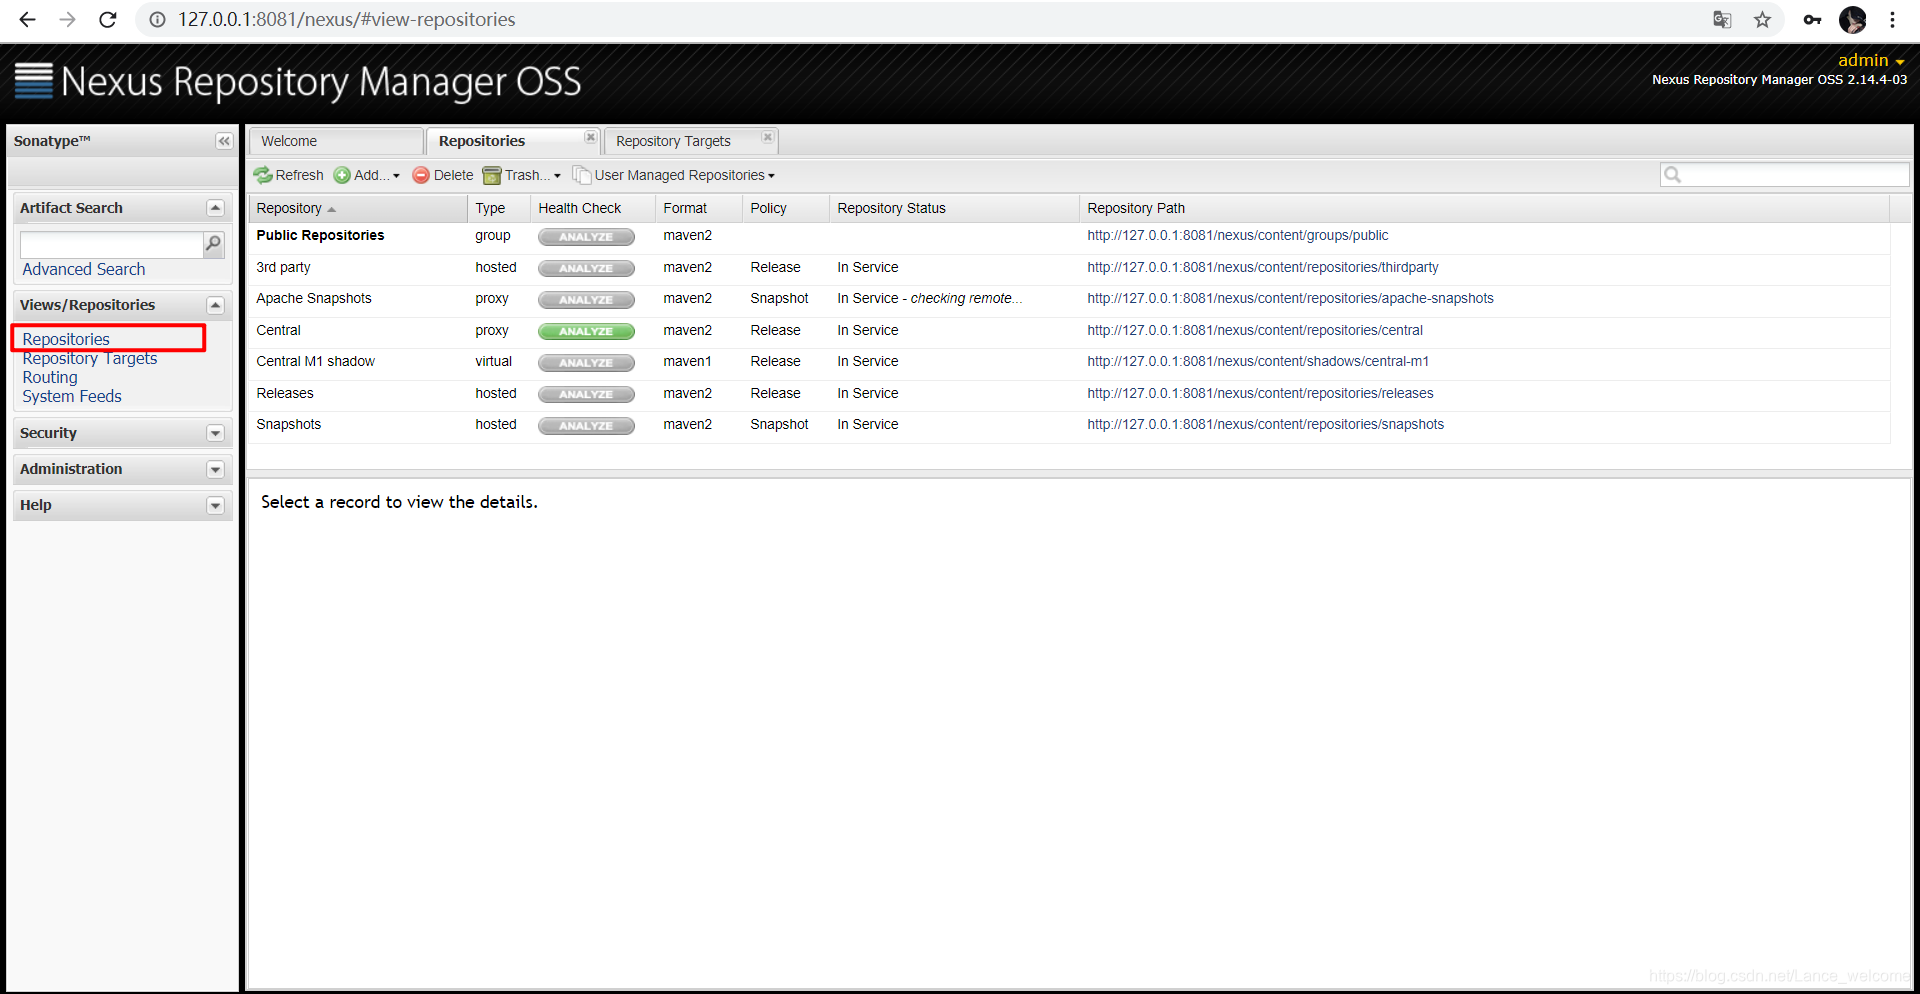Viewport: 1920px width, 994px height.
Task: Open the repositories/snapshots path link
Action: pyautogui.click(x=1266, y=424)
